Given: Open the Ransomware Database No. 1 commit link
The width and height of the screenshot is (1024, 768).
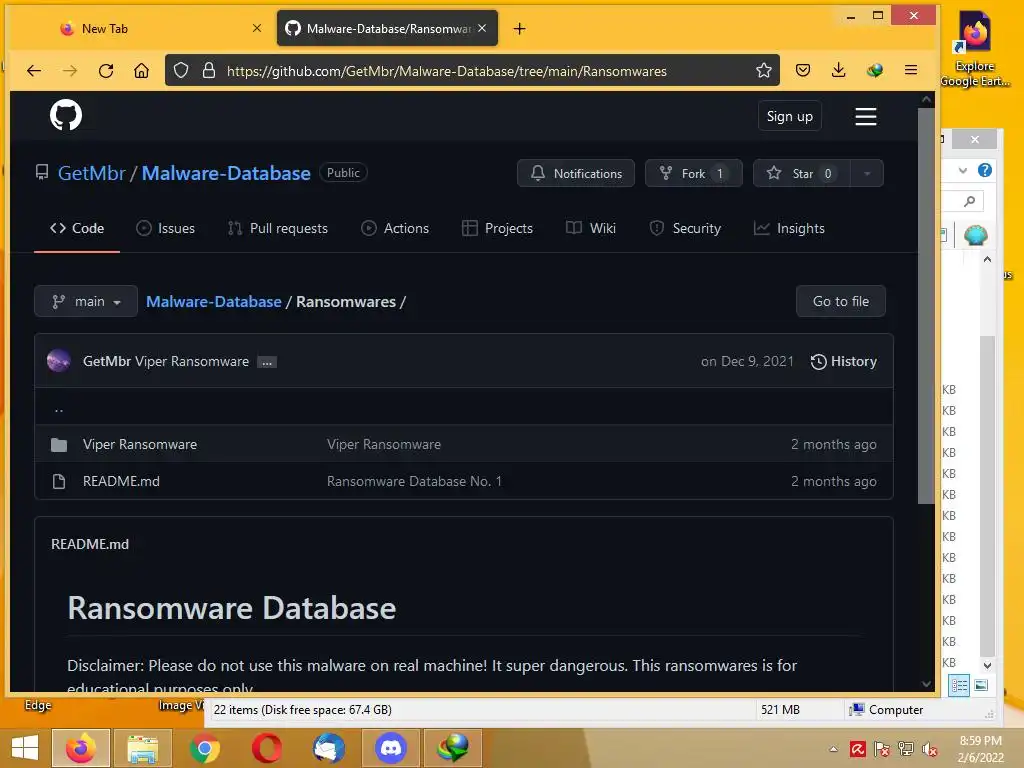Looking at the screenshot, I should (414, 481).
